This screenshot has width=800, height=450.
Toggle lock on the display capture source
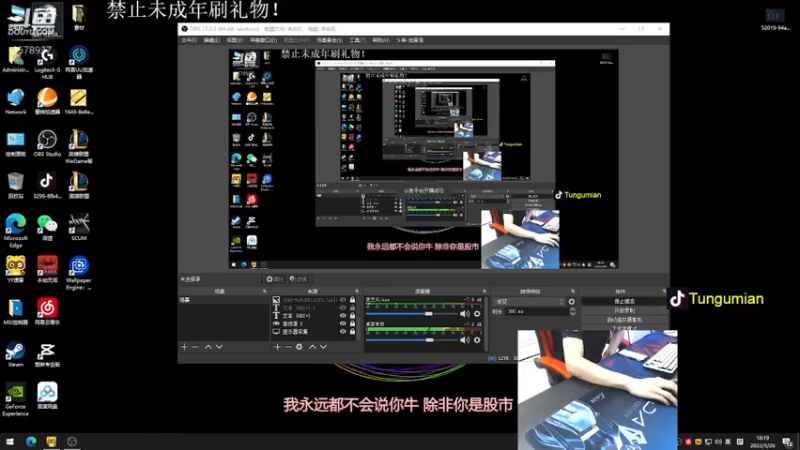tap(352, 332)
